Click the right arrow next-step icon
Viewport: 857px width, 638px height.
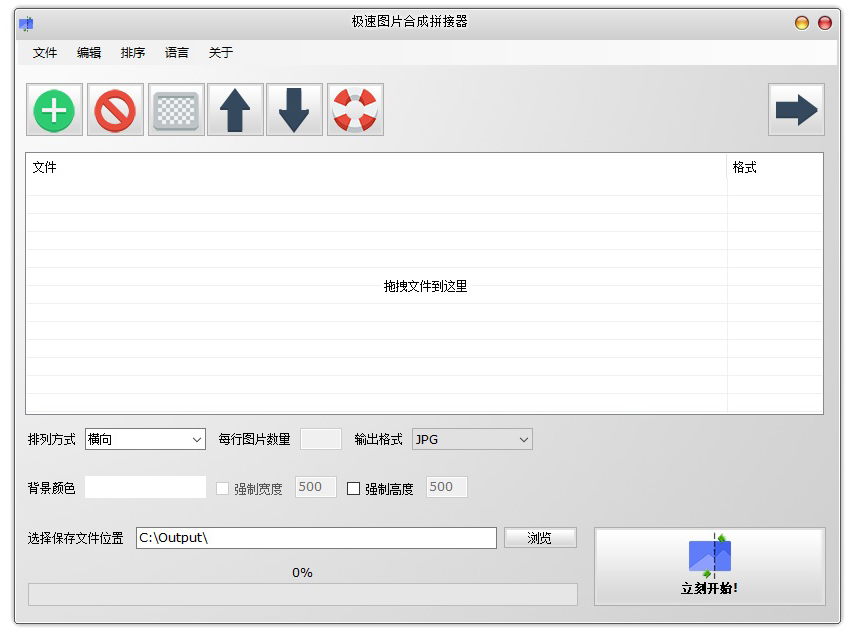click(x=796, y=110)
